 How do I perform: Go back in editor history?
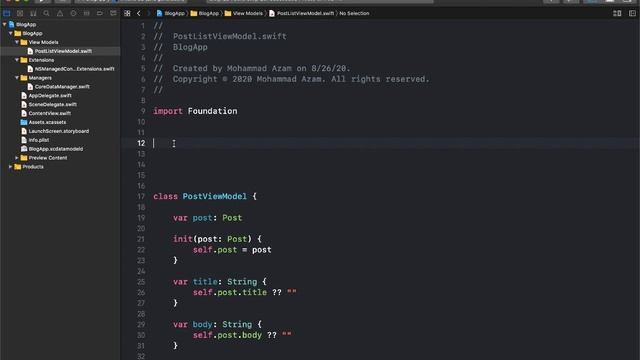[139, 13]
